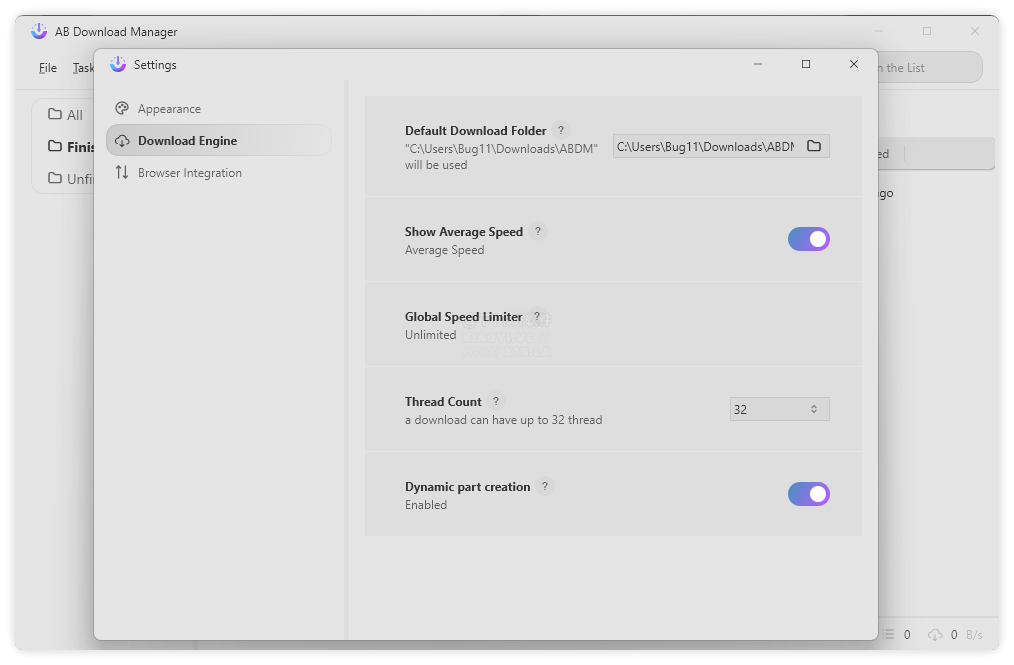This screenshot has height=665, width=1014.
Task: Click the Thread Count stepper arrows
Action: [814, 409]
